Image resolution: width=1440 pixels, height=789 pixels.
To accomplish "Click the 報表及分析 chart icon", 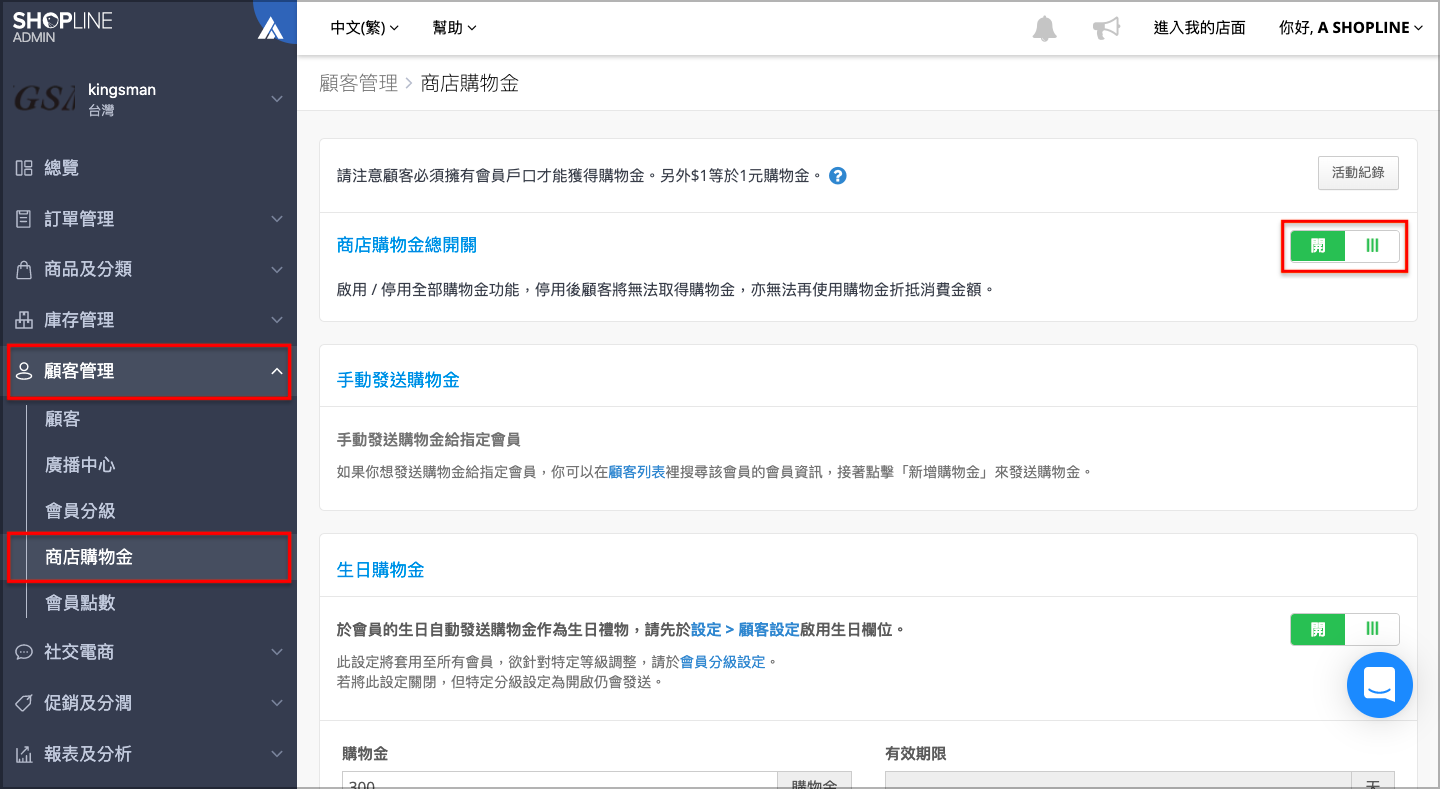I will point(24,754).
